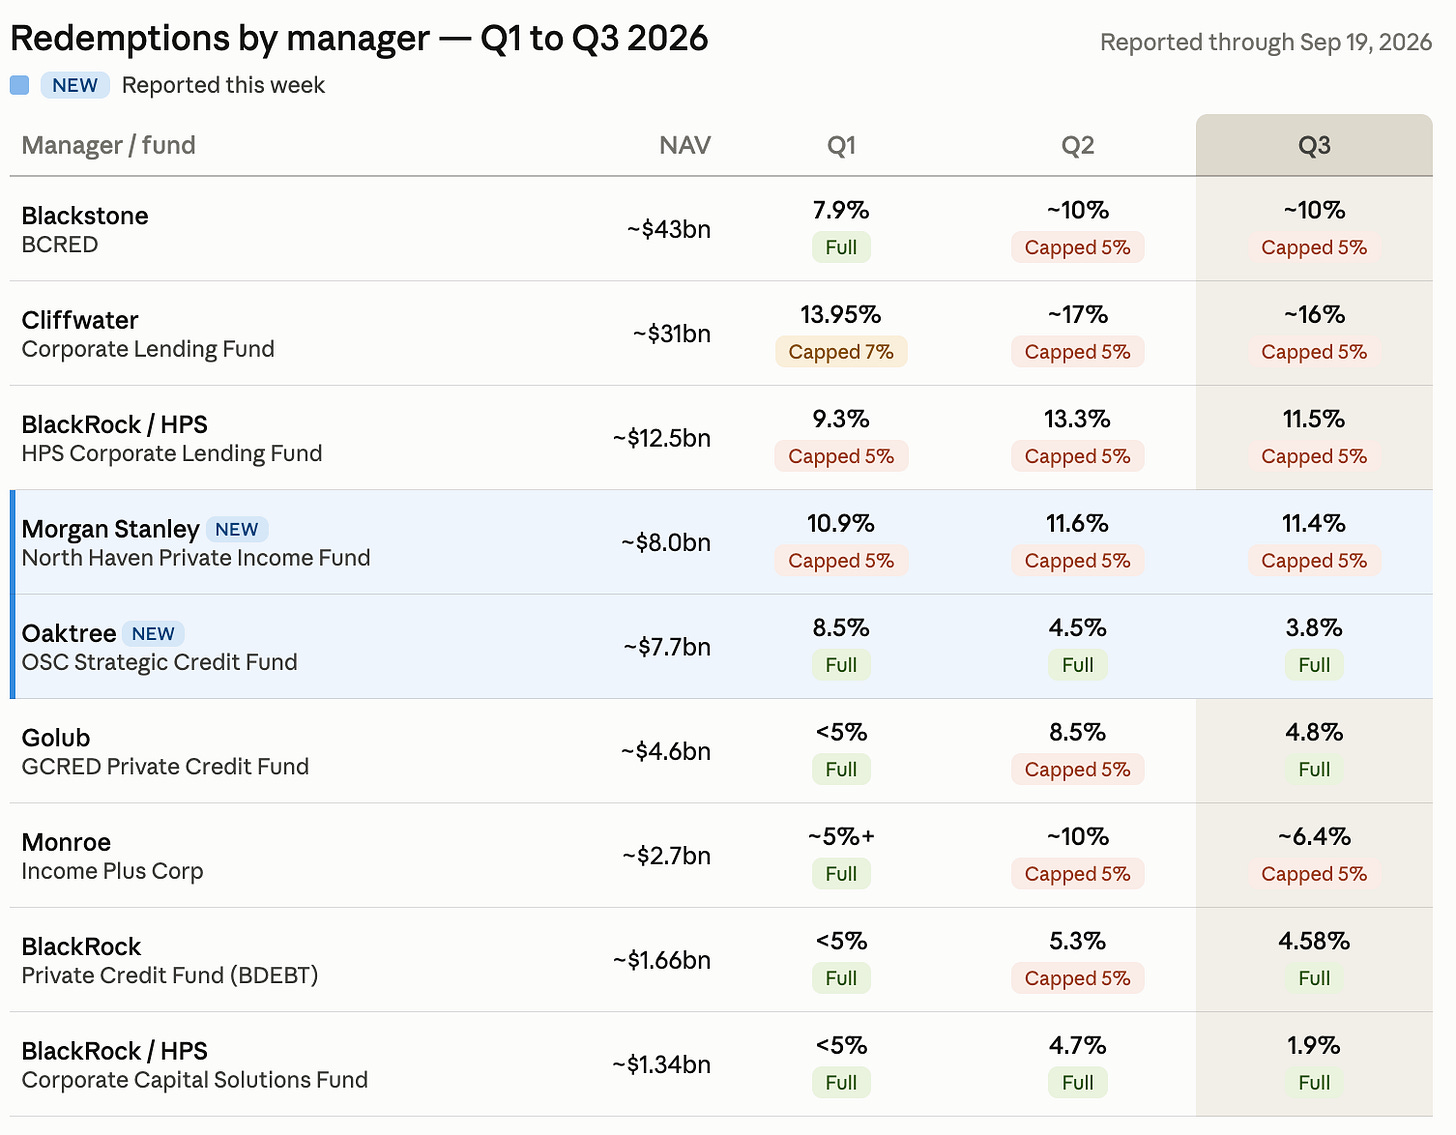Click Monroe Q3 Capped 5% badge
The width and height of the screenshot is (1456, 1135).
click(x=1314, y=874)
